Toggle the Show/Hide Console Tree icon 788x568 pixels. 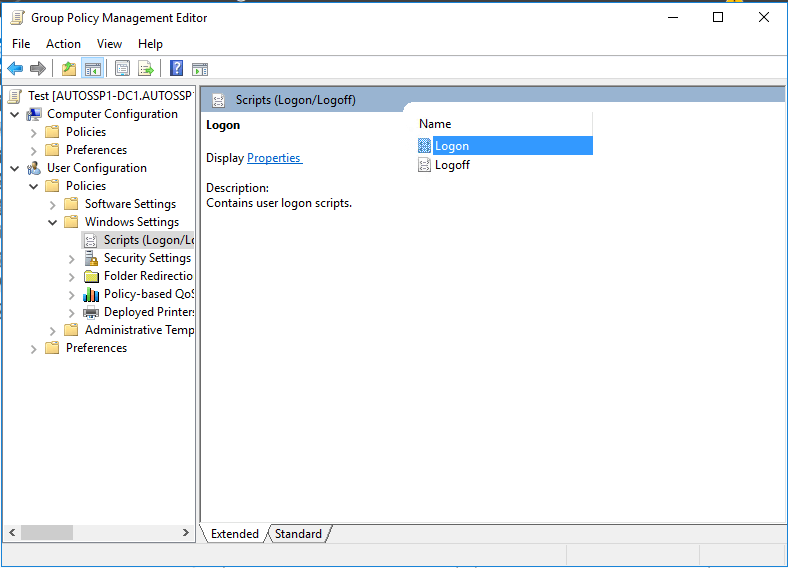(93, 68)
